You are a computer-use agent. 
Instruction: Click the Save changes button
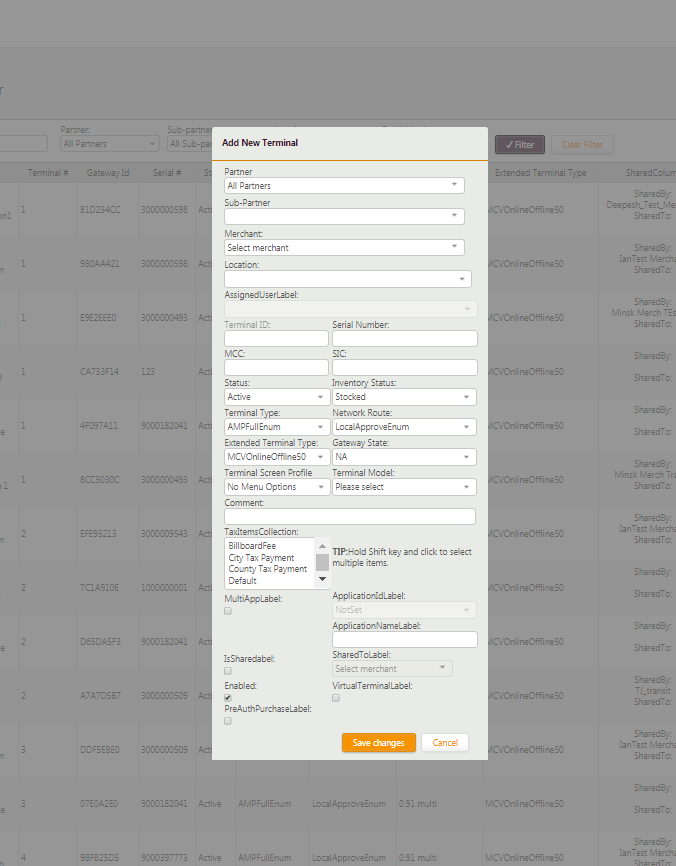(x=378, y=743)
